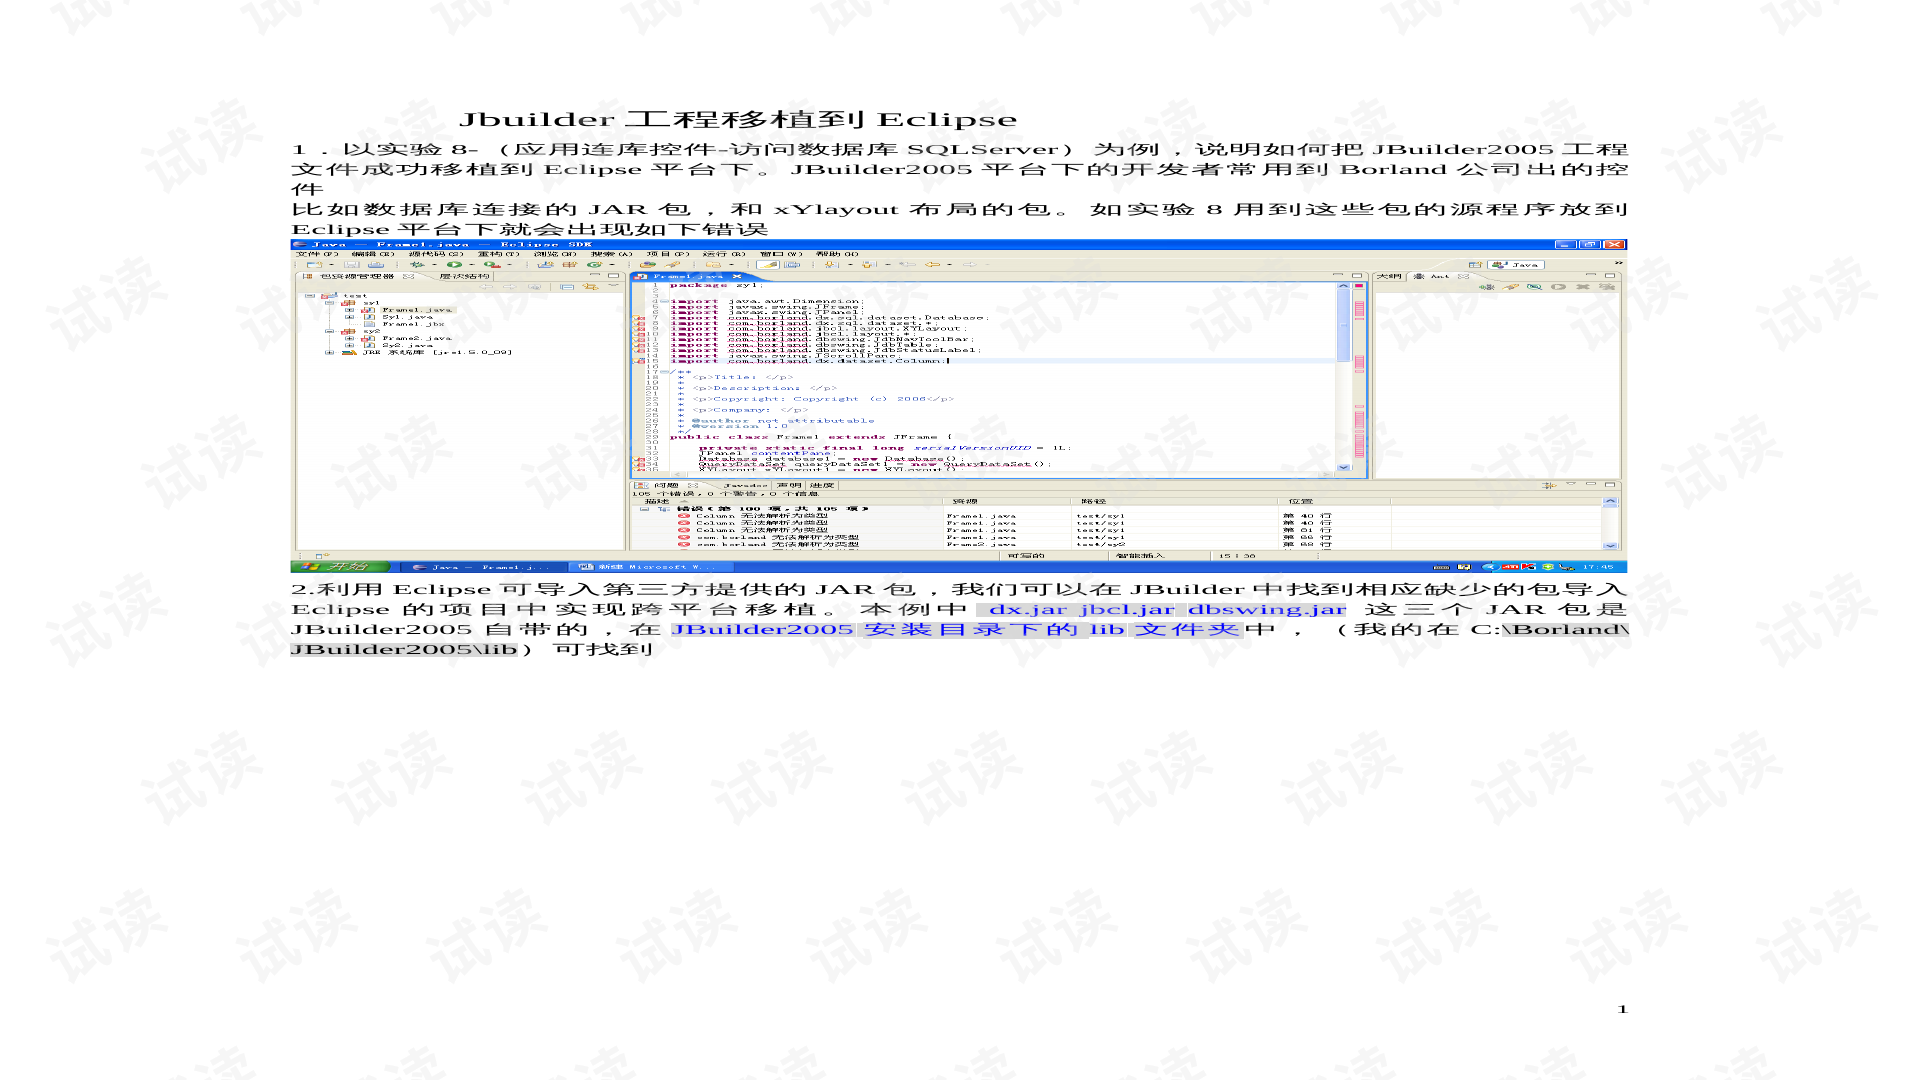Click the Print icon in Eclipse toolbar

tap(375, 264)
